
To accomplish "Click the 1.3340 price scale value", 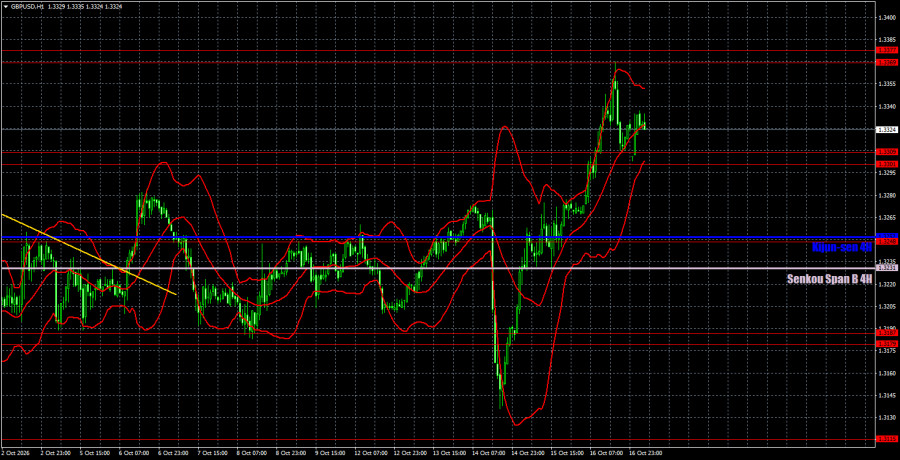I will click(887, 106).
